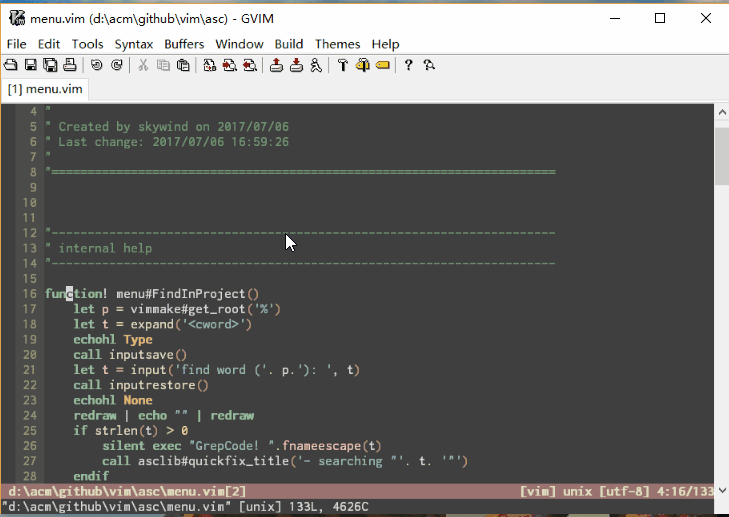Viewport: 729px width, 517px height.
Task: Click the GVIM application icon in title bar
Action: (x=17, y=19)
